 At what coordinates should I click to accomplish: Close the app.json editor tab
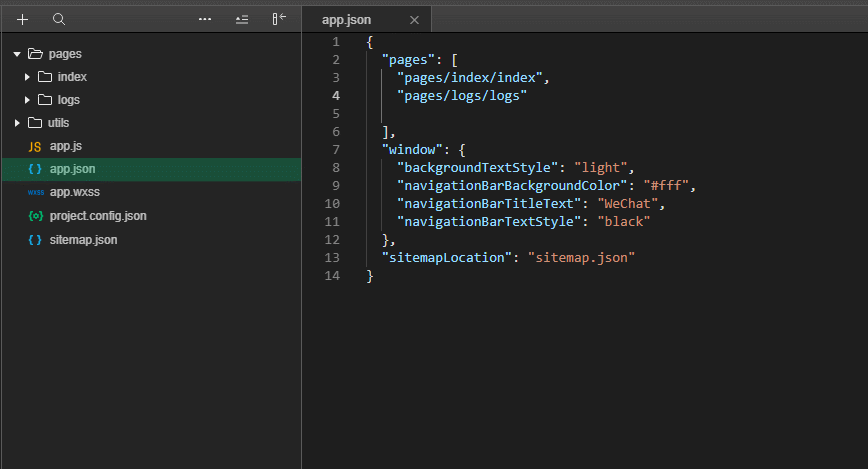tap(414, 20)
